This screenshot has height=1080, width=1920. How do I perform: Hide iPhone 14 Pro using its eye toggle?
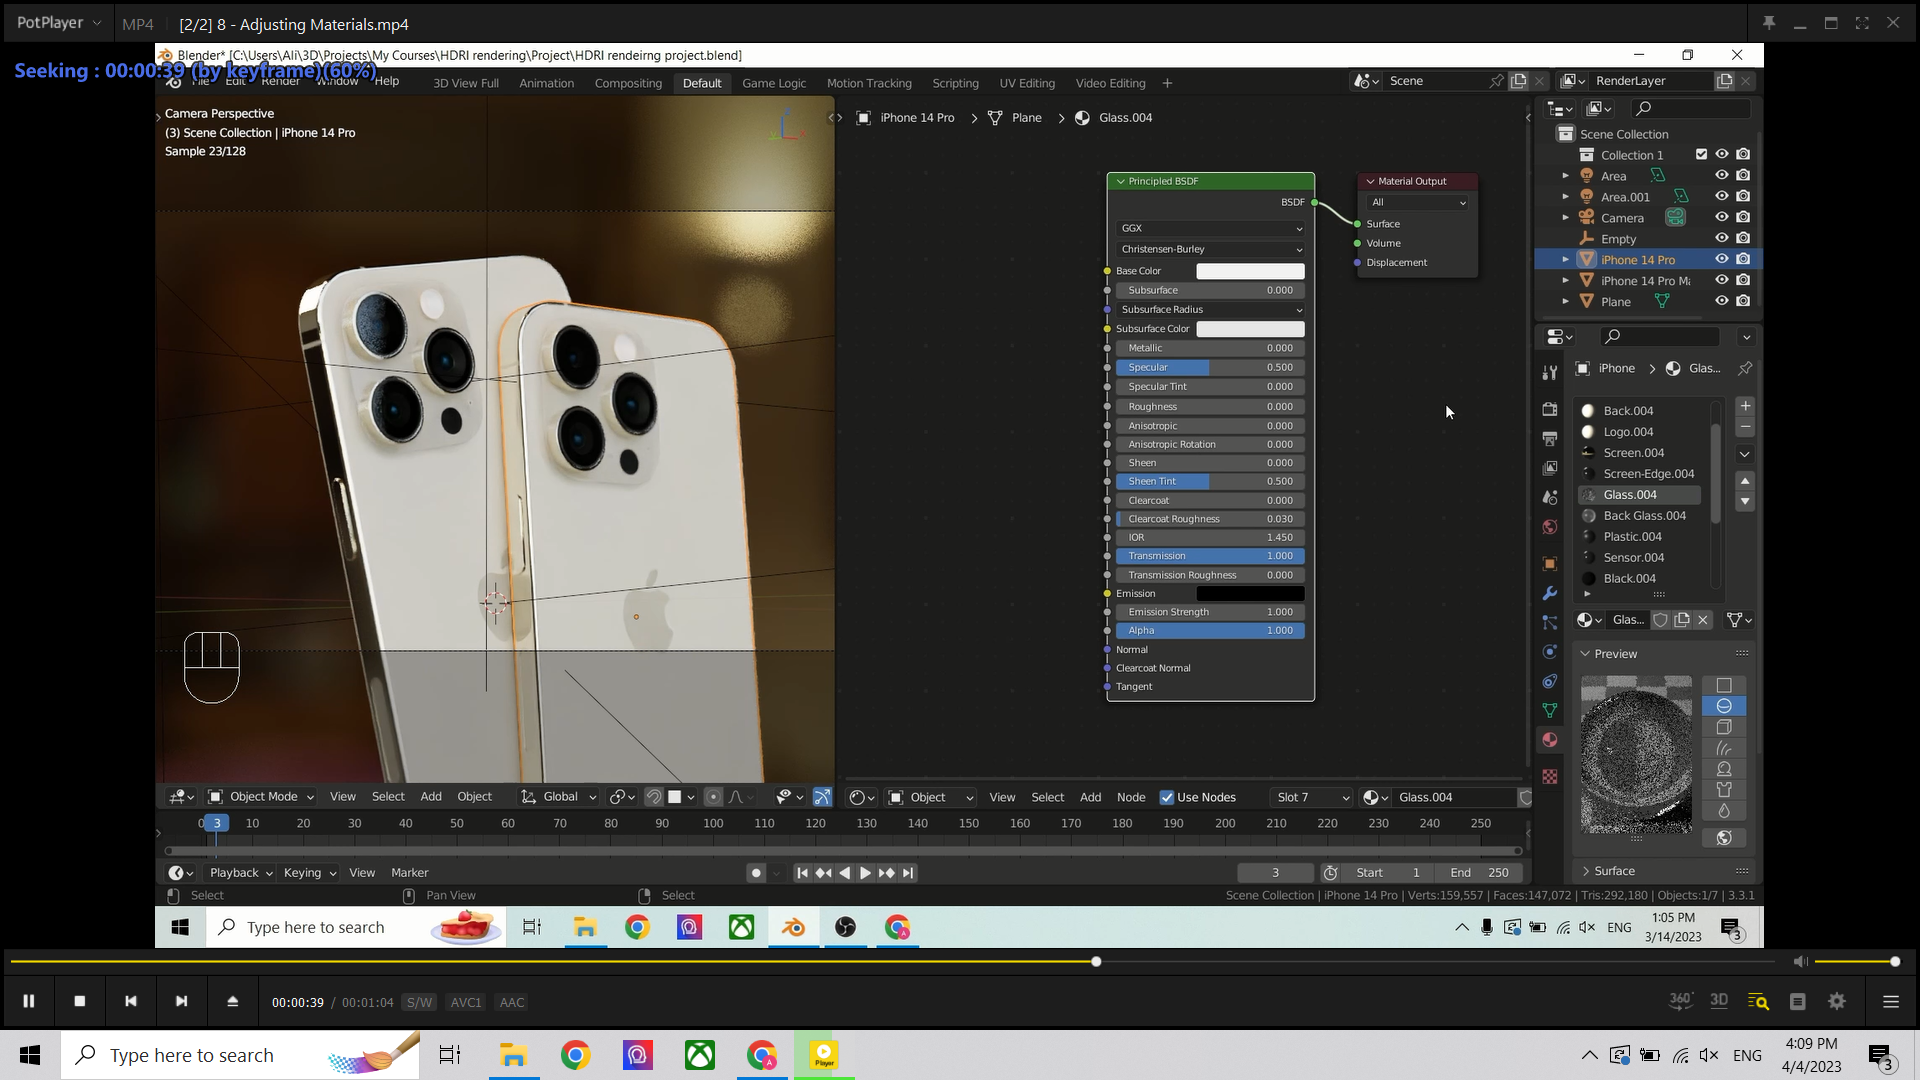tap(1722, 259)
